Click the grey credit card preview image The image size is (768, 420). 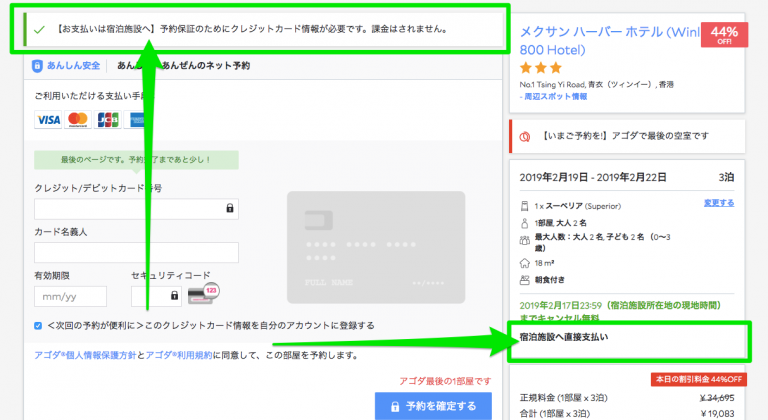pyautogui.click(x=375, y=245)
